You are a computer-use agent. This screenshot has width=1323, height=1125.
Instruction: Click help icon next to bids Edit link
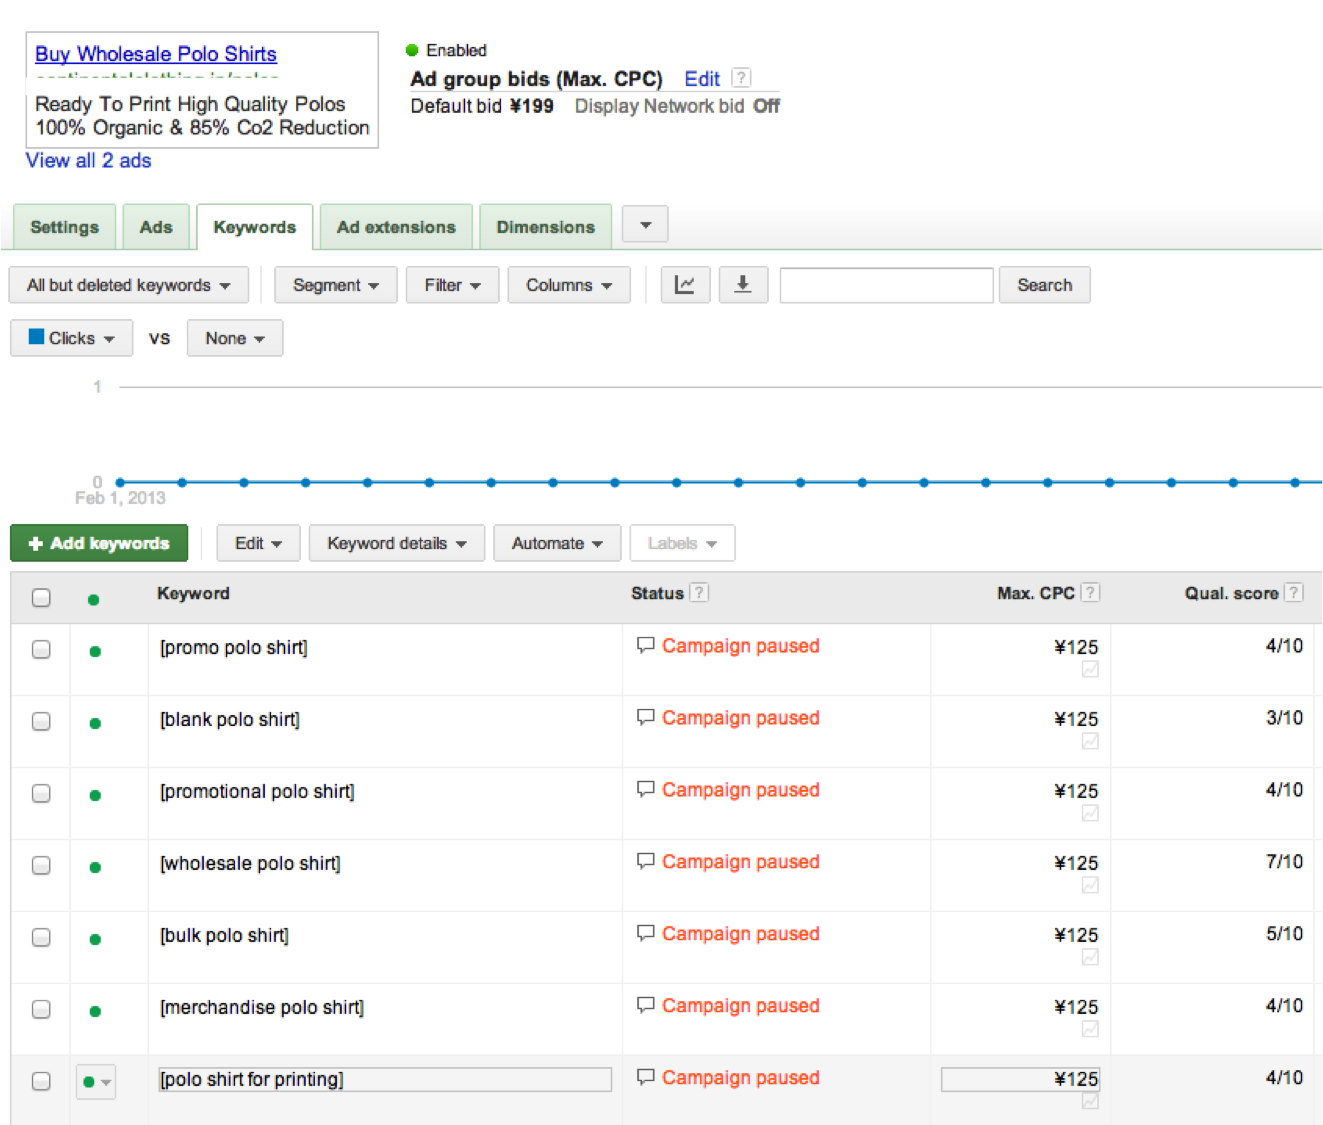click(740, 78)
